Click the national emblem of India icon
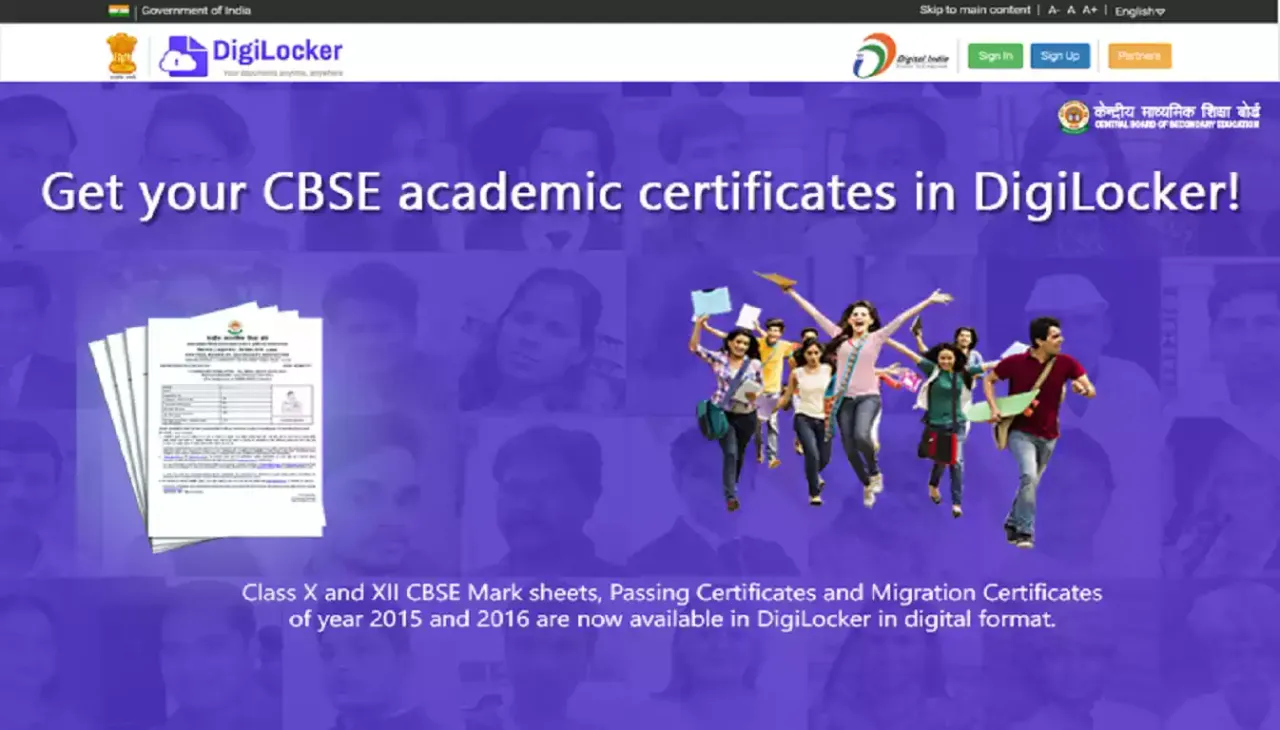The height and width of the screenshot is (730, 1280). point(122,55)
